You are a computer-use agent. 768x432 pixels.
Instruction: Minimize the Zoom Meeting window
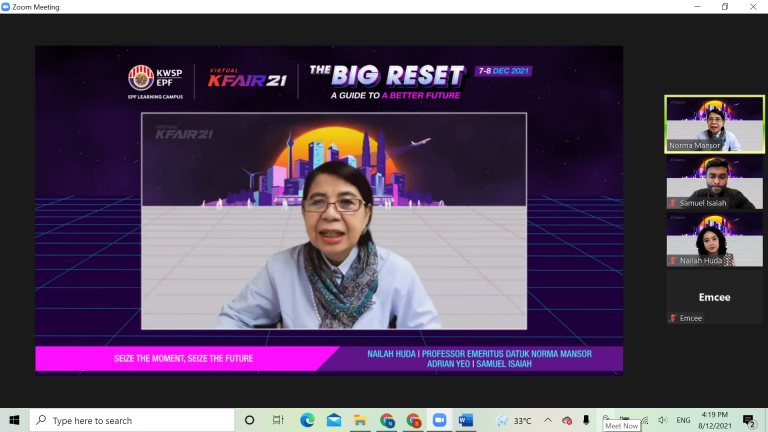coord(697,7)
